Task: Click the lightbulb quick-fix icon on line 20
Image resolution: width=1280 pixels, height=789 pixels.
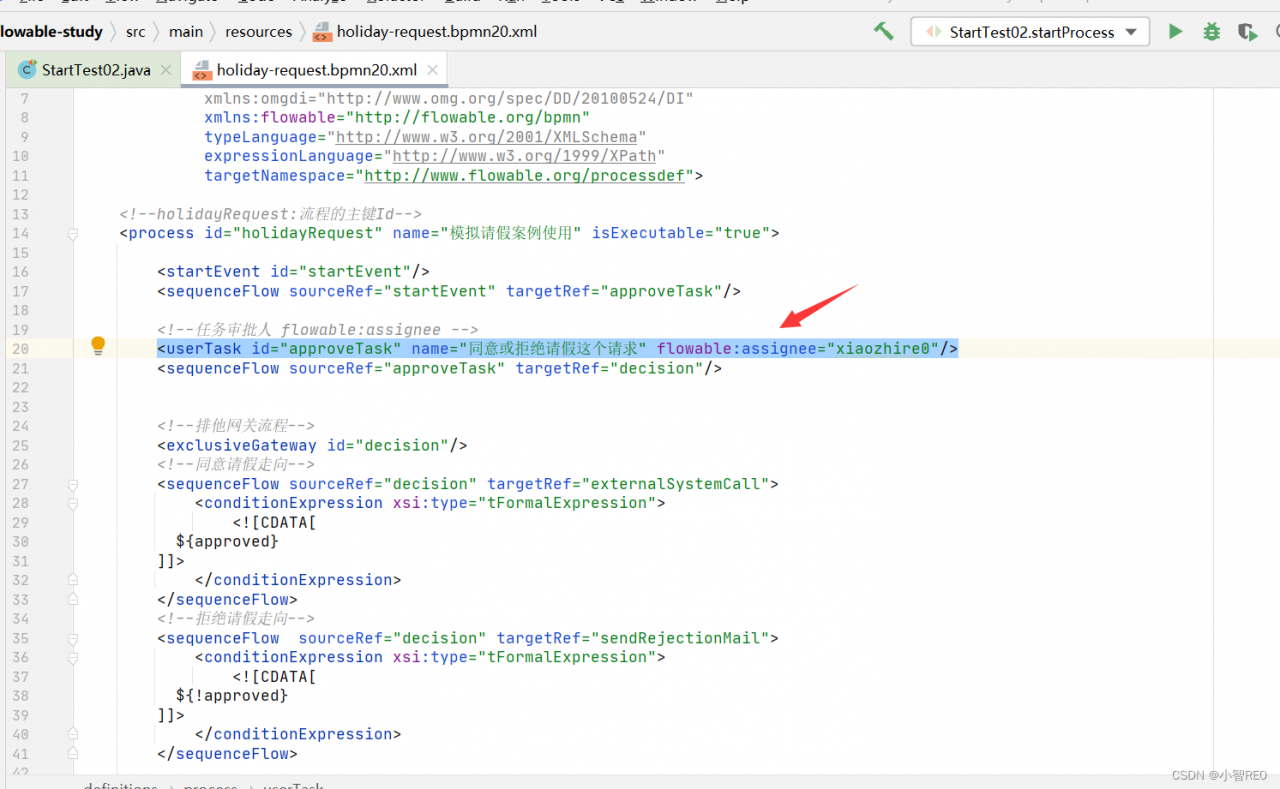Action: coord(98,346)
